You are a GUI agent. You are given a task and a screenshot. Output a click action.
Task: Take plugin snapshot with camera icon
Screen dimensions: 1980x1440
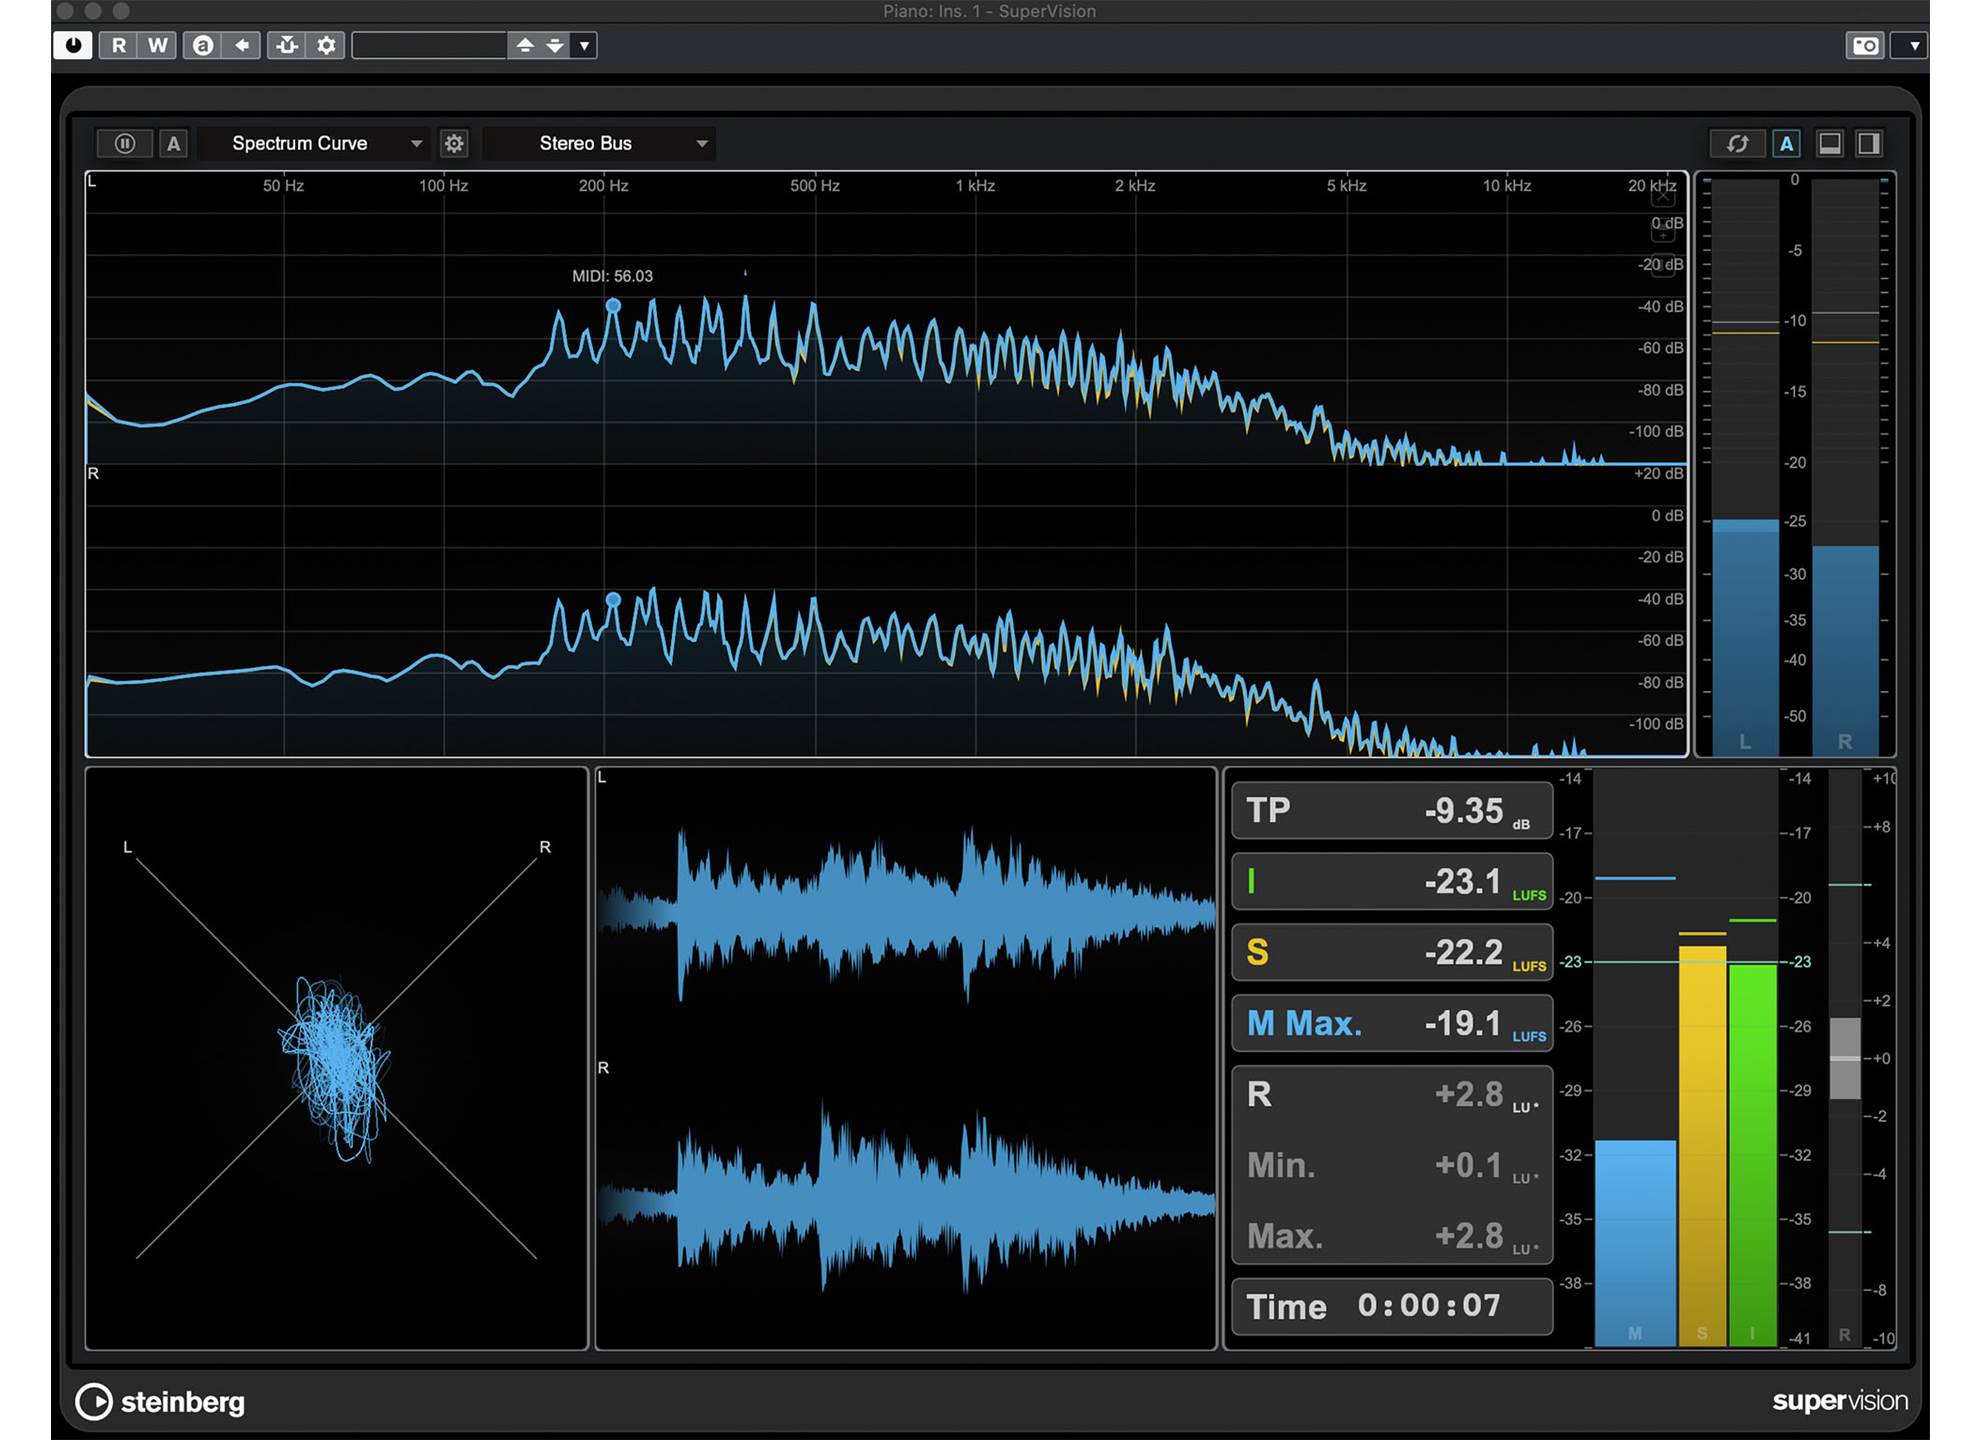click(1865, 45)
